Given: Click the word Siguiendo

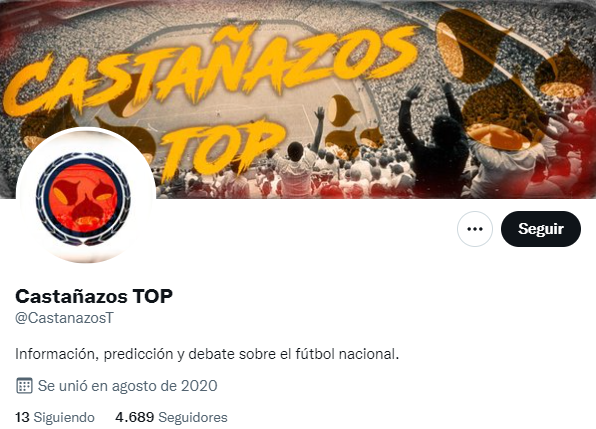Looking at the screenshot, I should tap(64, 417).
